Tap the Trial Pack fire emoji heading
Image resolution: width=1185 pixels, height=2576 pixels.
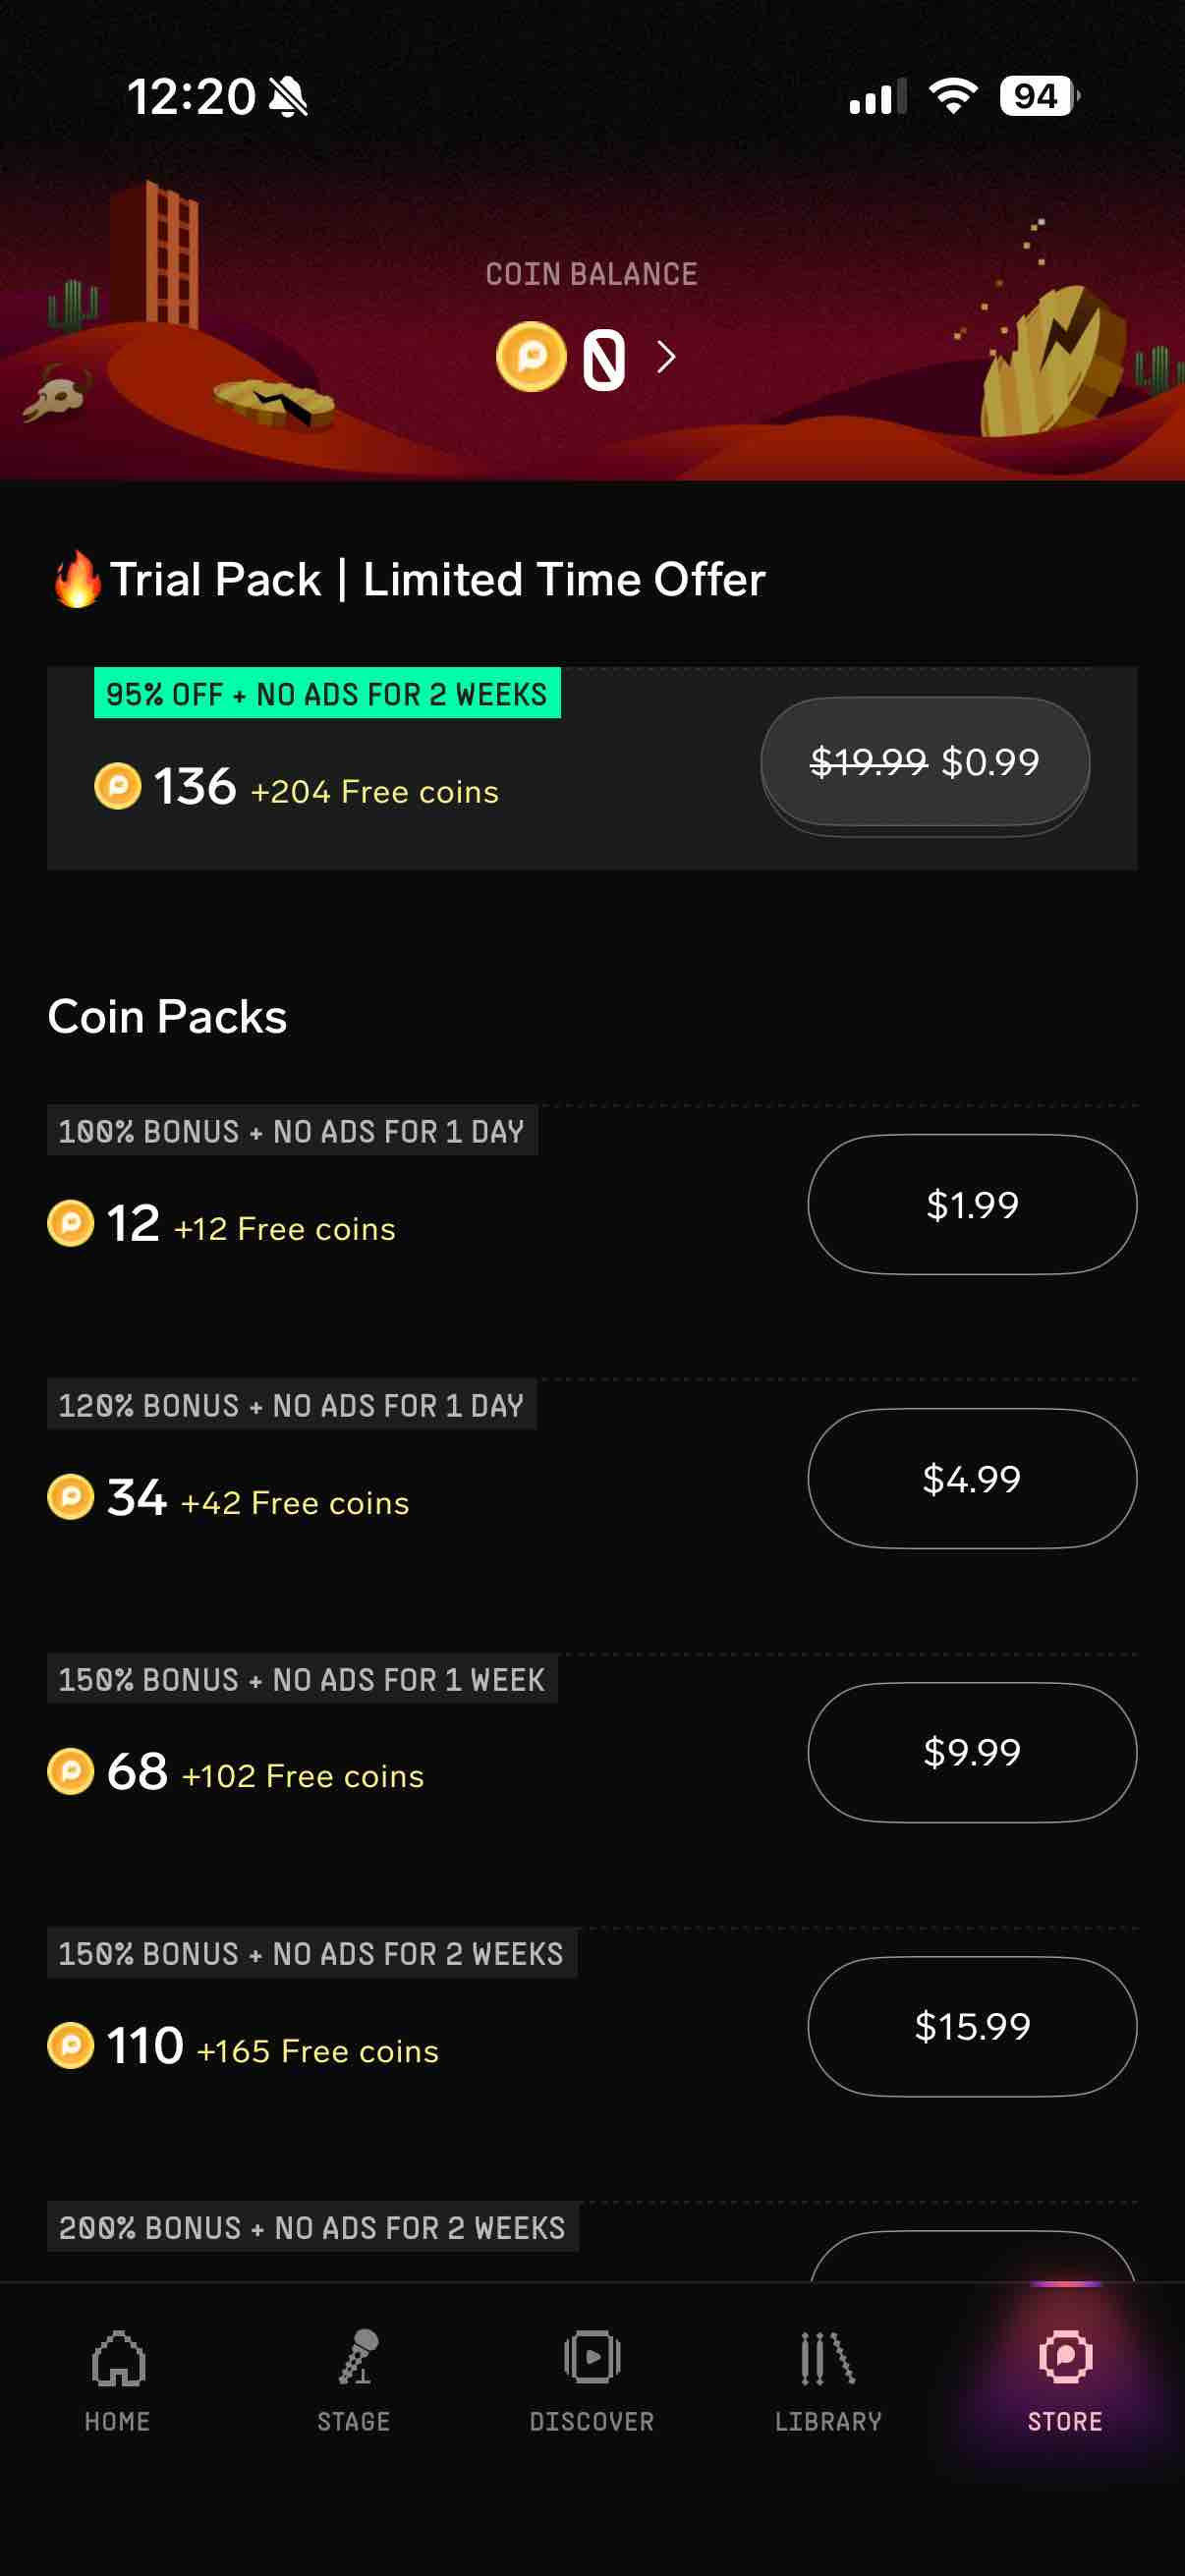409,580
